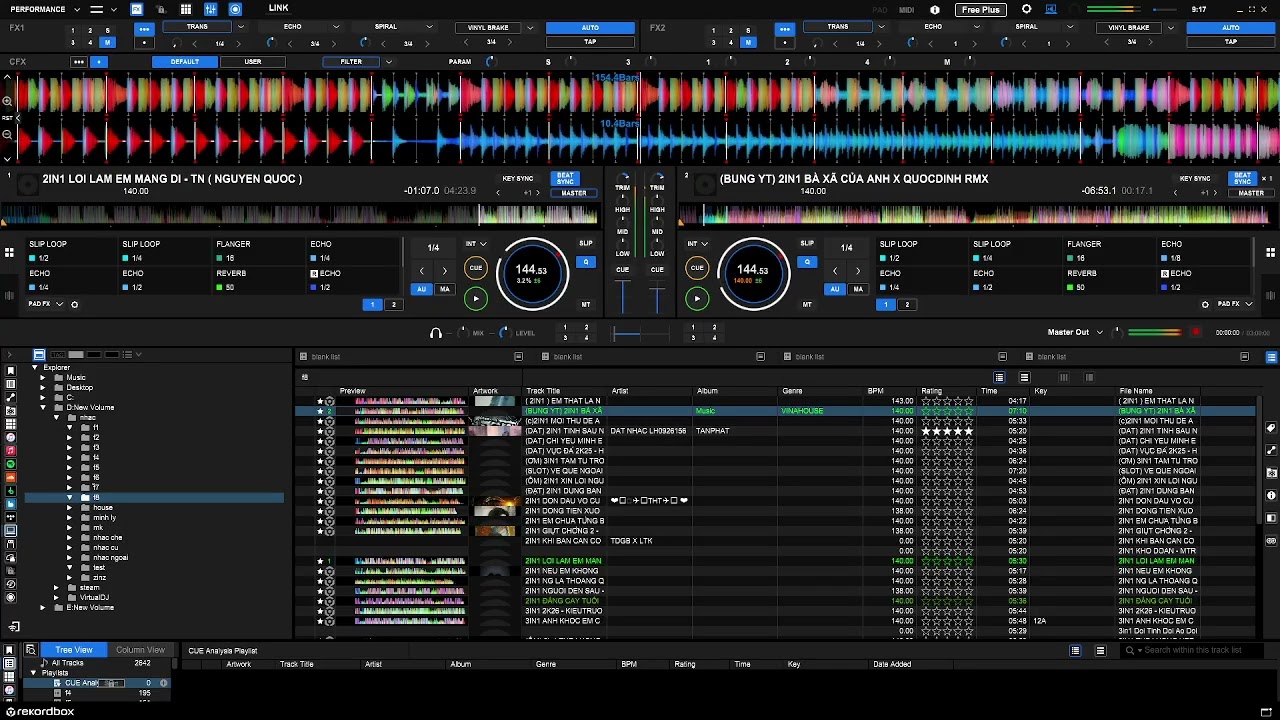The width and height of the screenshot is (1280, 720).
Task: Play deck 1
Action: pyautogui.click(x=476, y=298)
